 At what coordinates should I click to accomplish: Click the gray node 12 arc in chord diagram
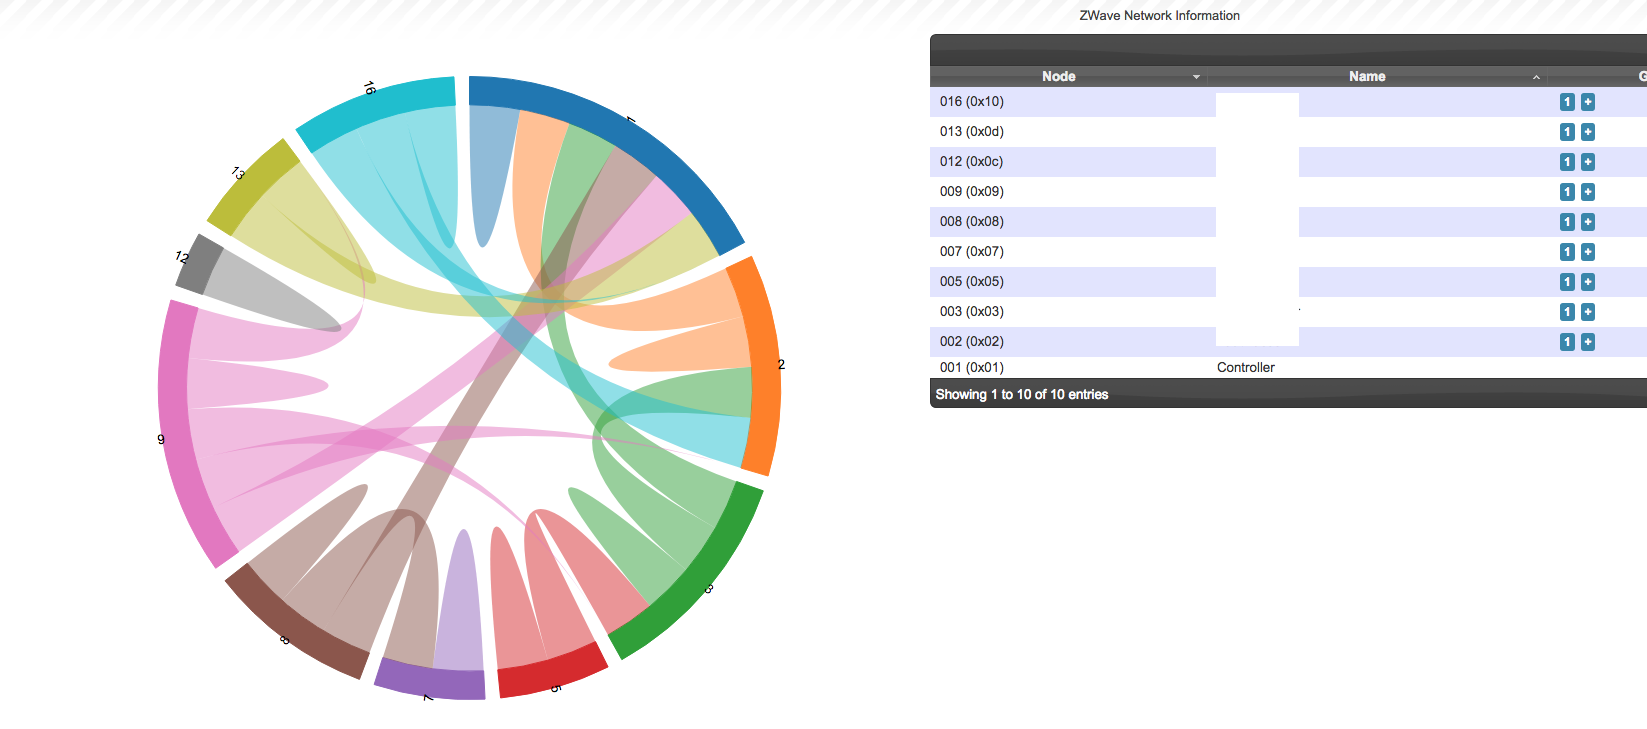[x=199, y=263]
